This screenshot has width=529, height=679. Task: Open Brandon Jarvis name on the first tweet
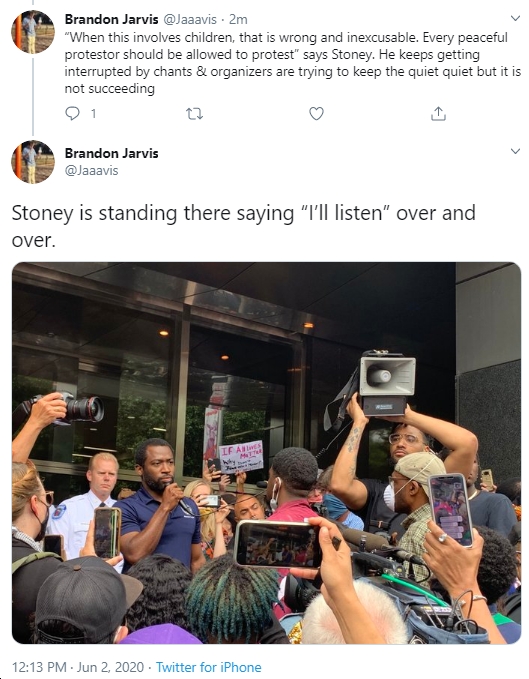tap(112, 19)
